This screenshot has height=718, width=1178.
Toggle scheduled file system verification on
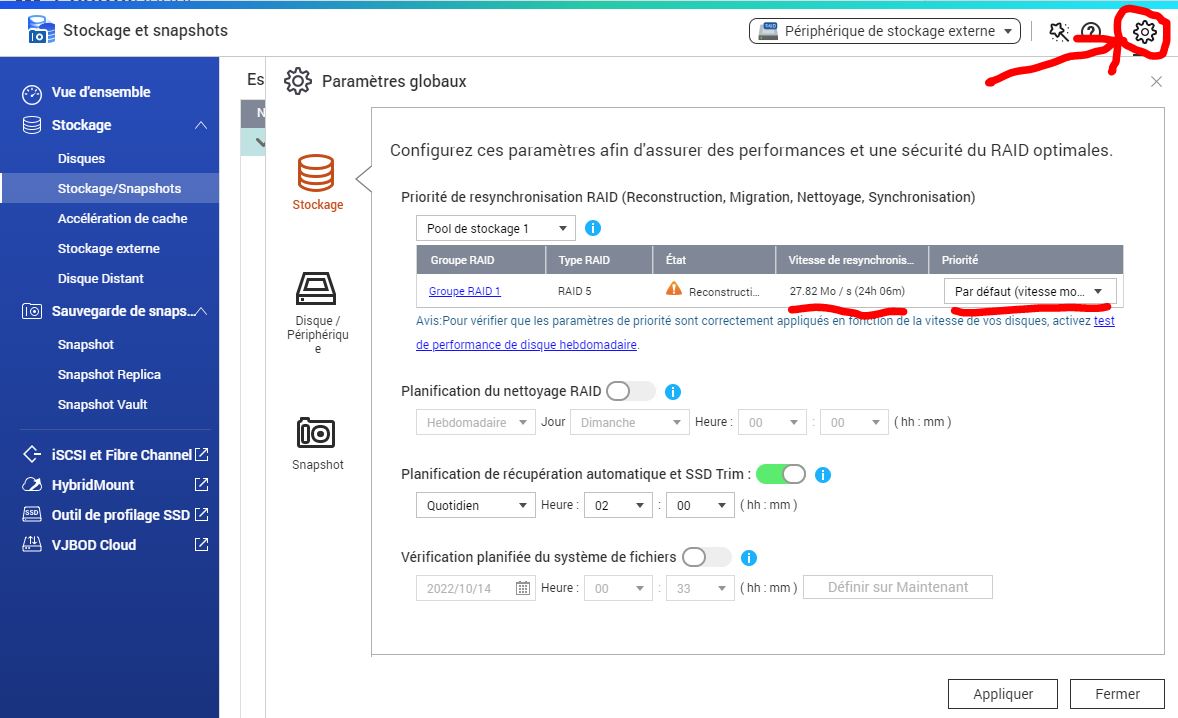706,557
